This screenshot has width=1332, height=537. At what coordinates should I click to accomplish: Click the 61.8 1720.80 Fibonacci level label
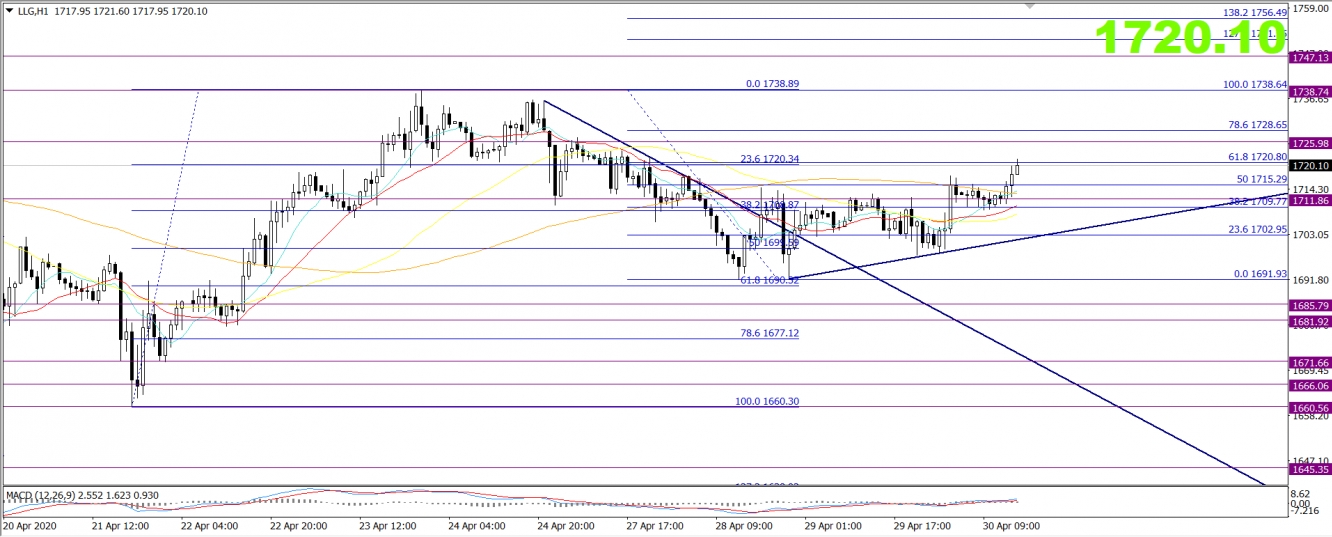[x=1257, y=157]
